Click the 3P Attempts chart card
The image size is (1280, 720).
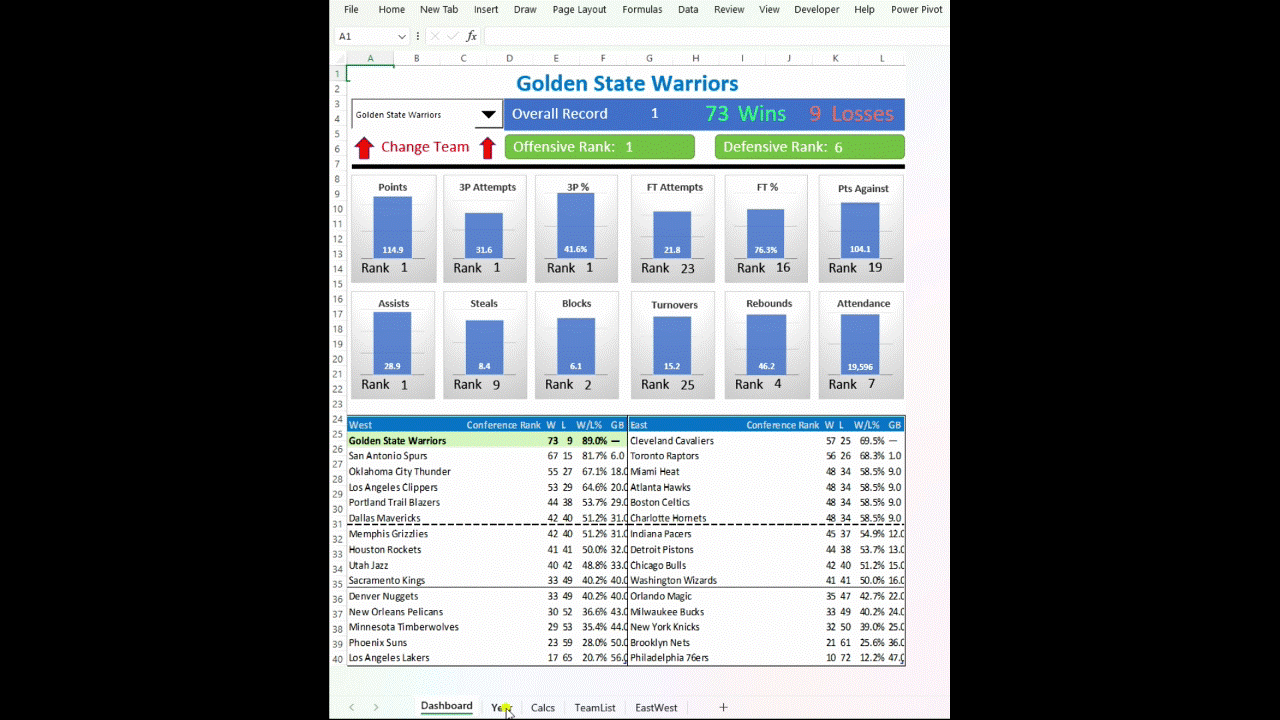click(485, 228)
